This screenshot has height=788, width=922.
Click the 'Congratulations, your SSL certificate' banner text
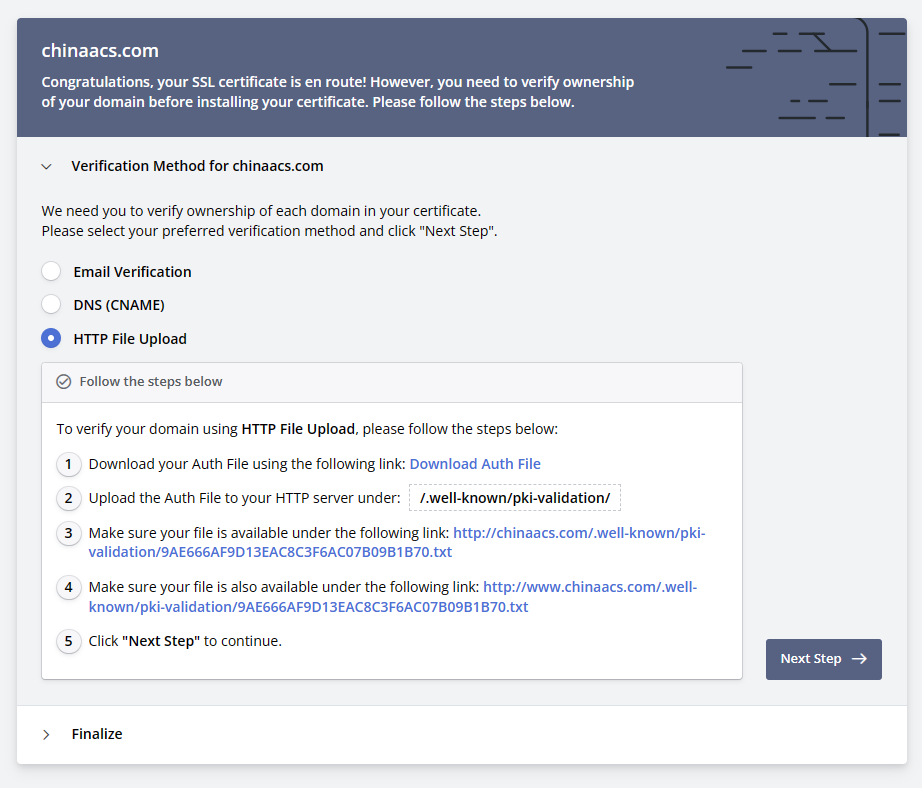(338, 92)
